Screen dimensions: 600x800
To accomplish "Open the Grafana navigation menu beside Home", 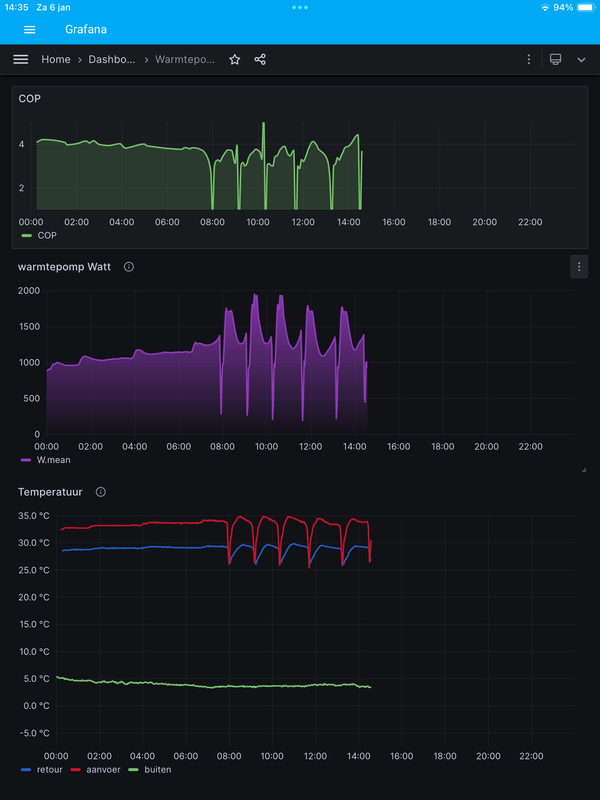I will coord(20,60).
